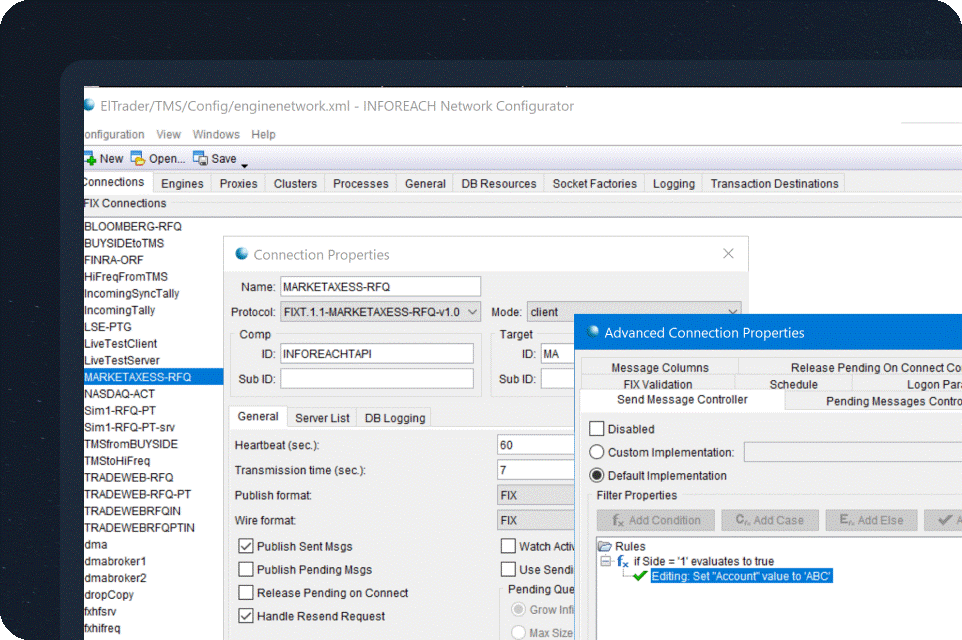Open the Protocol dropdown
Screen dimensions: 962x640
[x=473, y=312]
